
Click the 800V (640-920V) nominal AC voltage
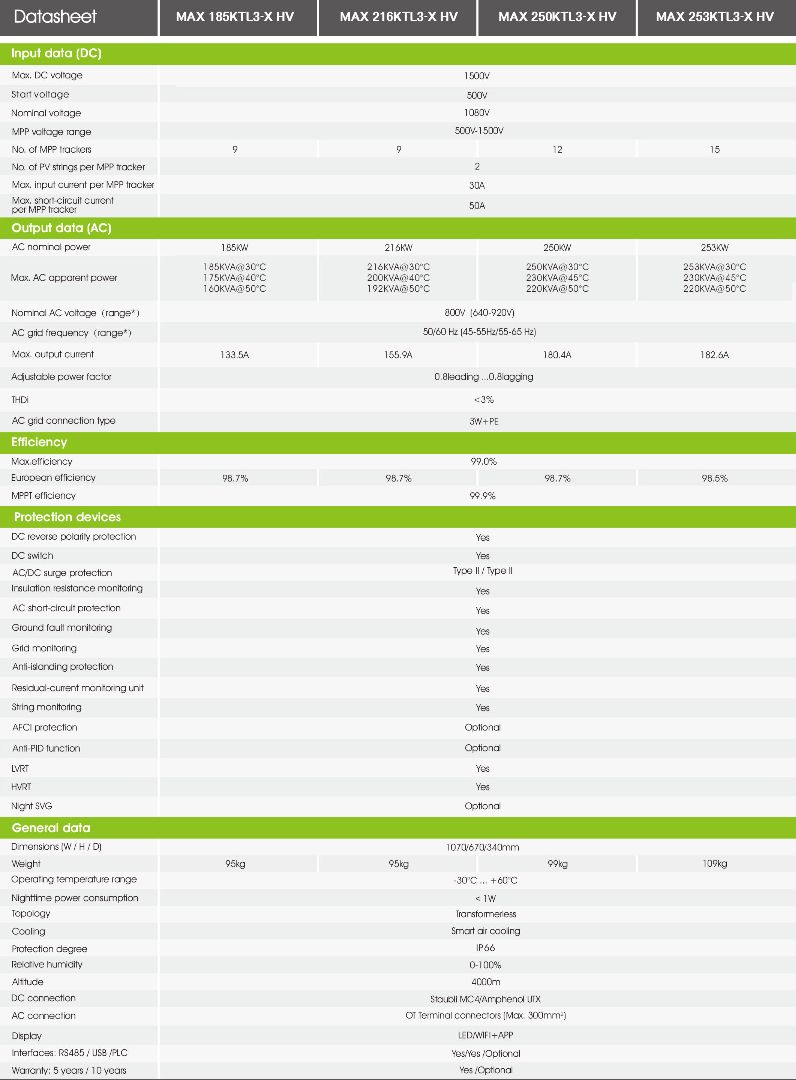pos(479,313)
